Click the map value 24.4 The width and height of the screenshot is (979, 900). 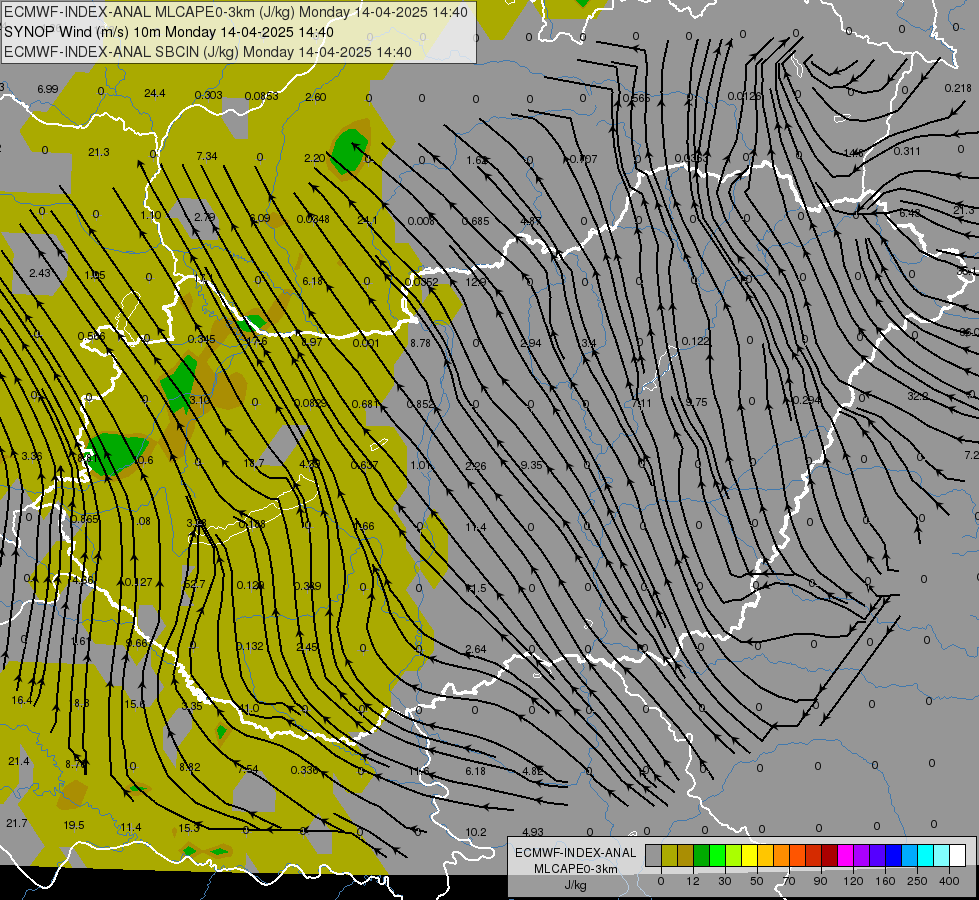[x=155, y=94]
